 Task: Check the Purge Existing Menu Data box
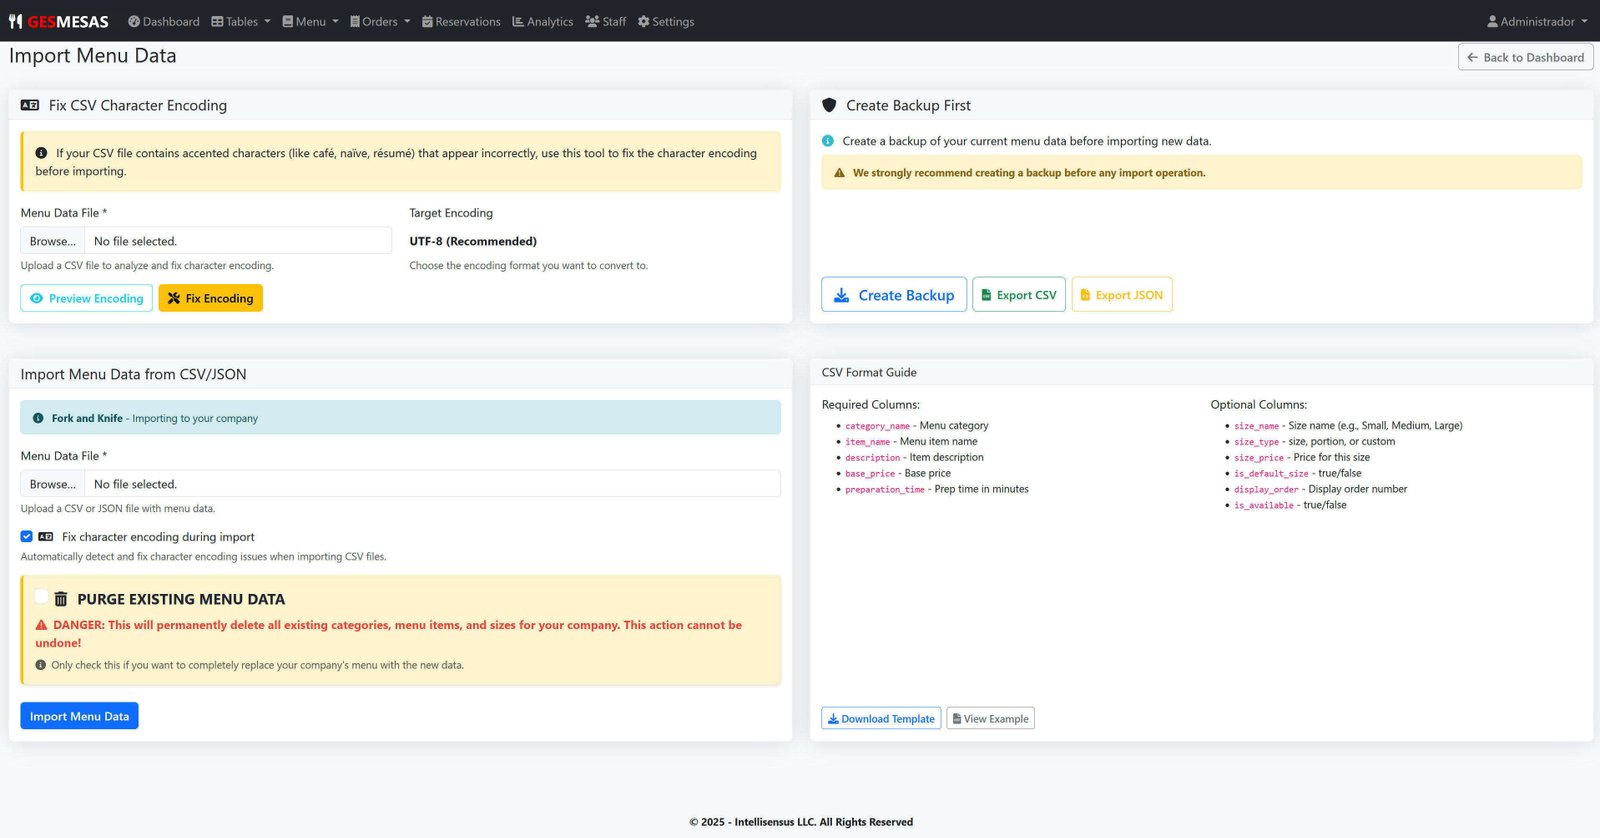pyautogui.click(x=41, y=596)
